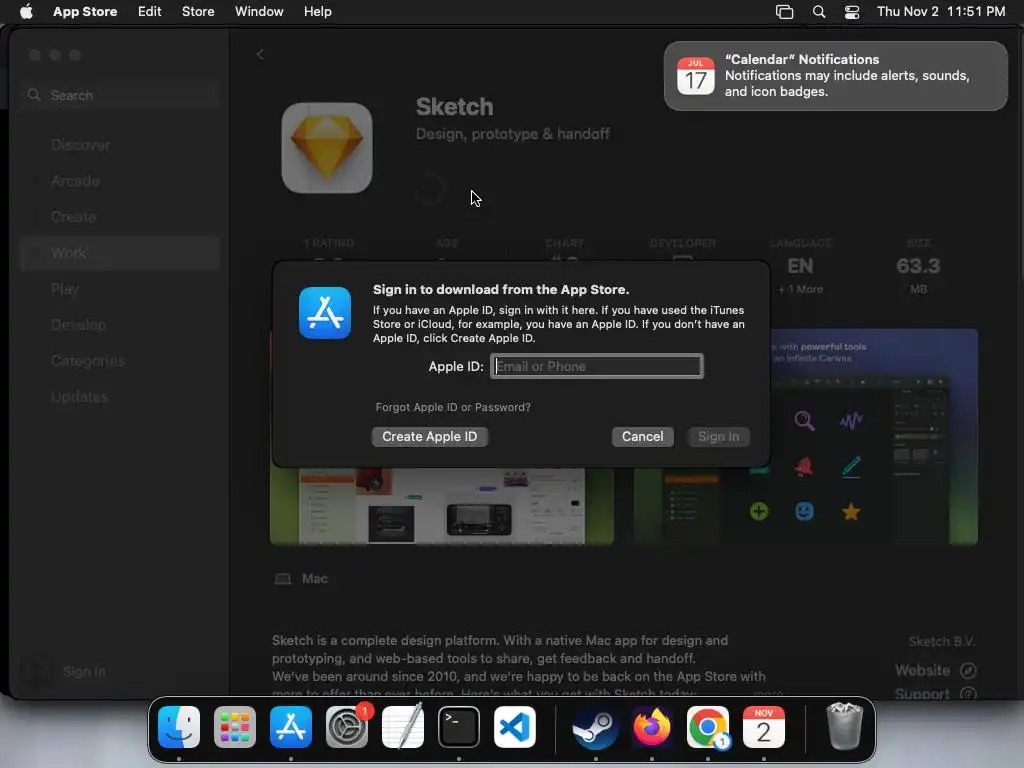1024x768 pixels.
Task: Click the EN language value
Action: coord(800,266)
